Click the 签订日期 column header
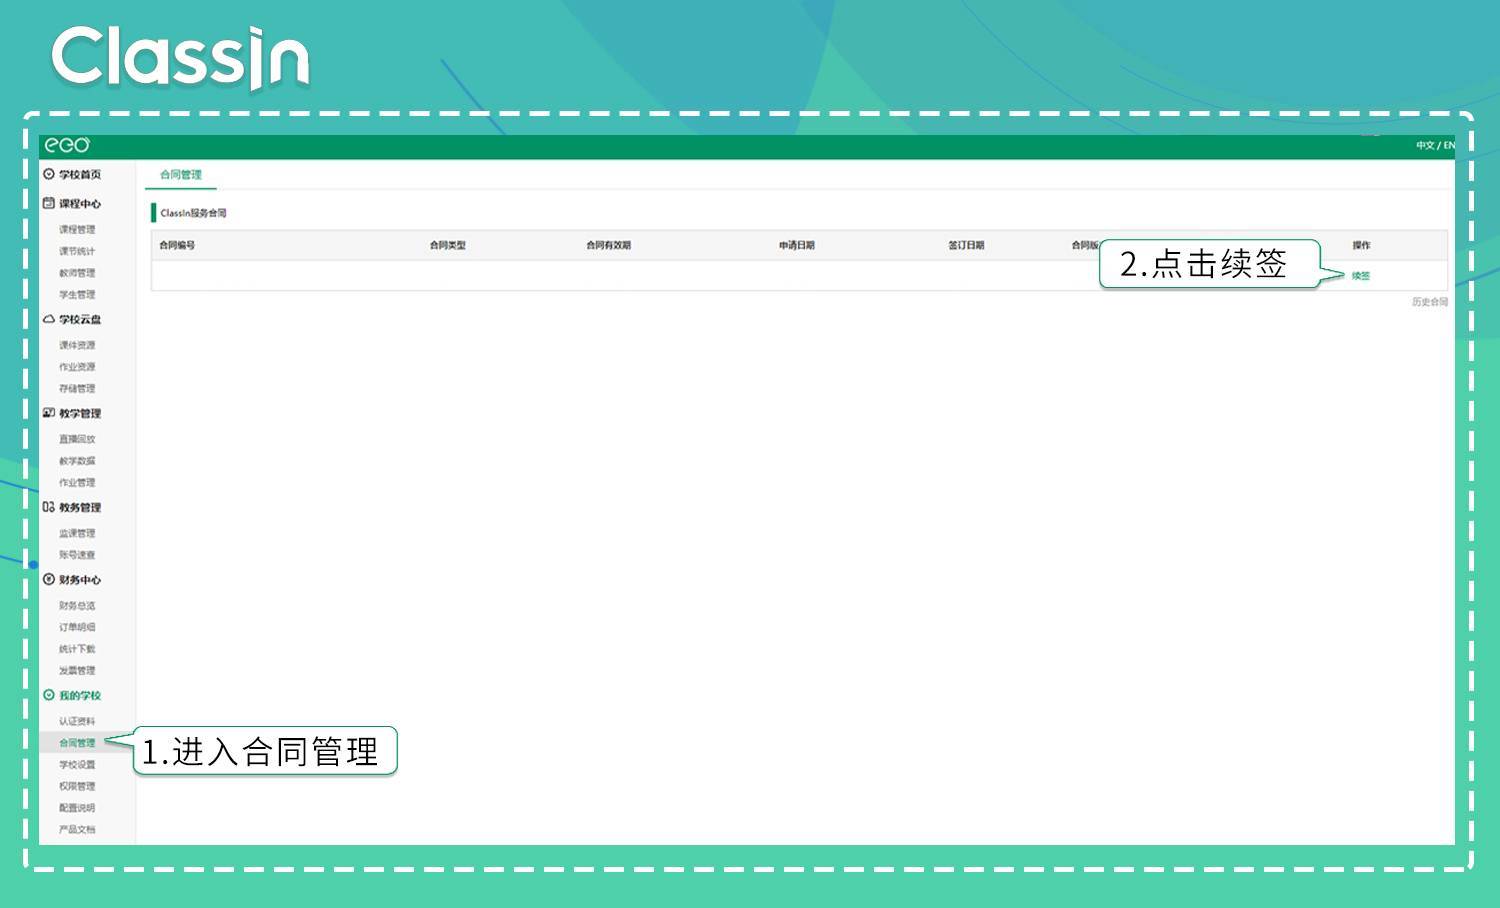This screenshot has height=908, width=1500. point(967,245)
